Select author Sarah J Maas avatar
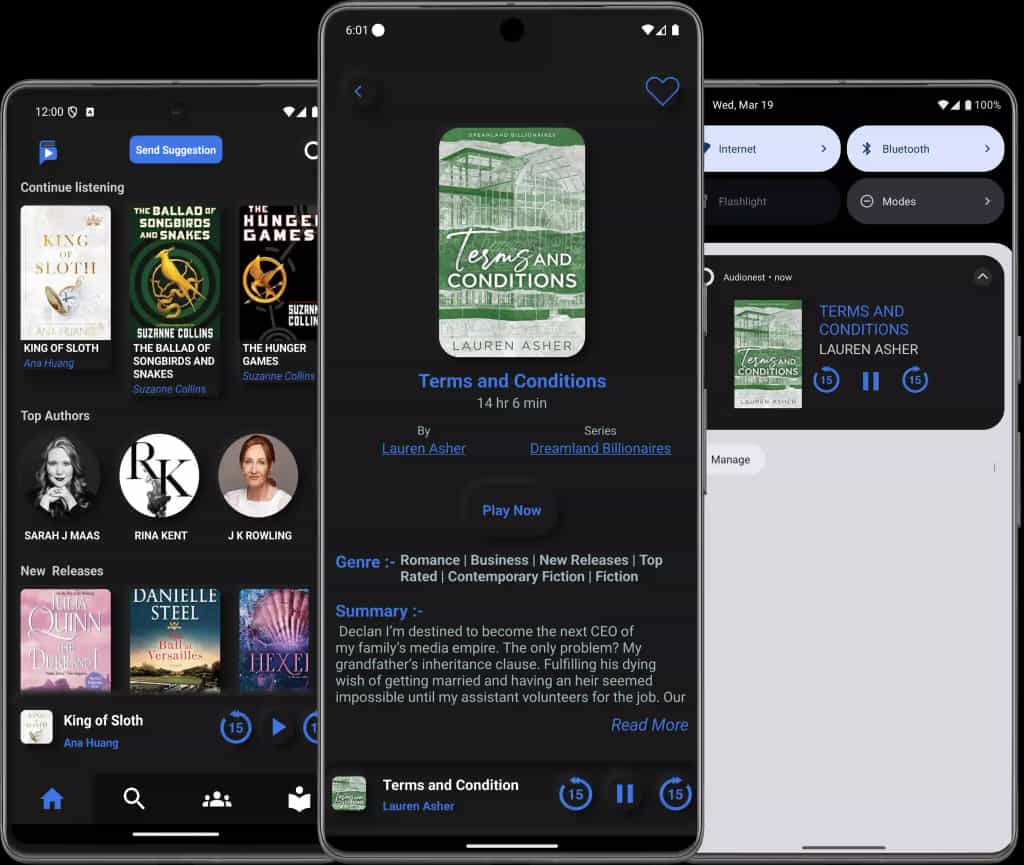The height and width of the screenshot is (865, 1024). pos(62,476)
